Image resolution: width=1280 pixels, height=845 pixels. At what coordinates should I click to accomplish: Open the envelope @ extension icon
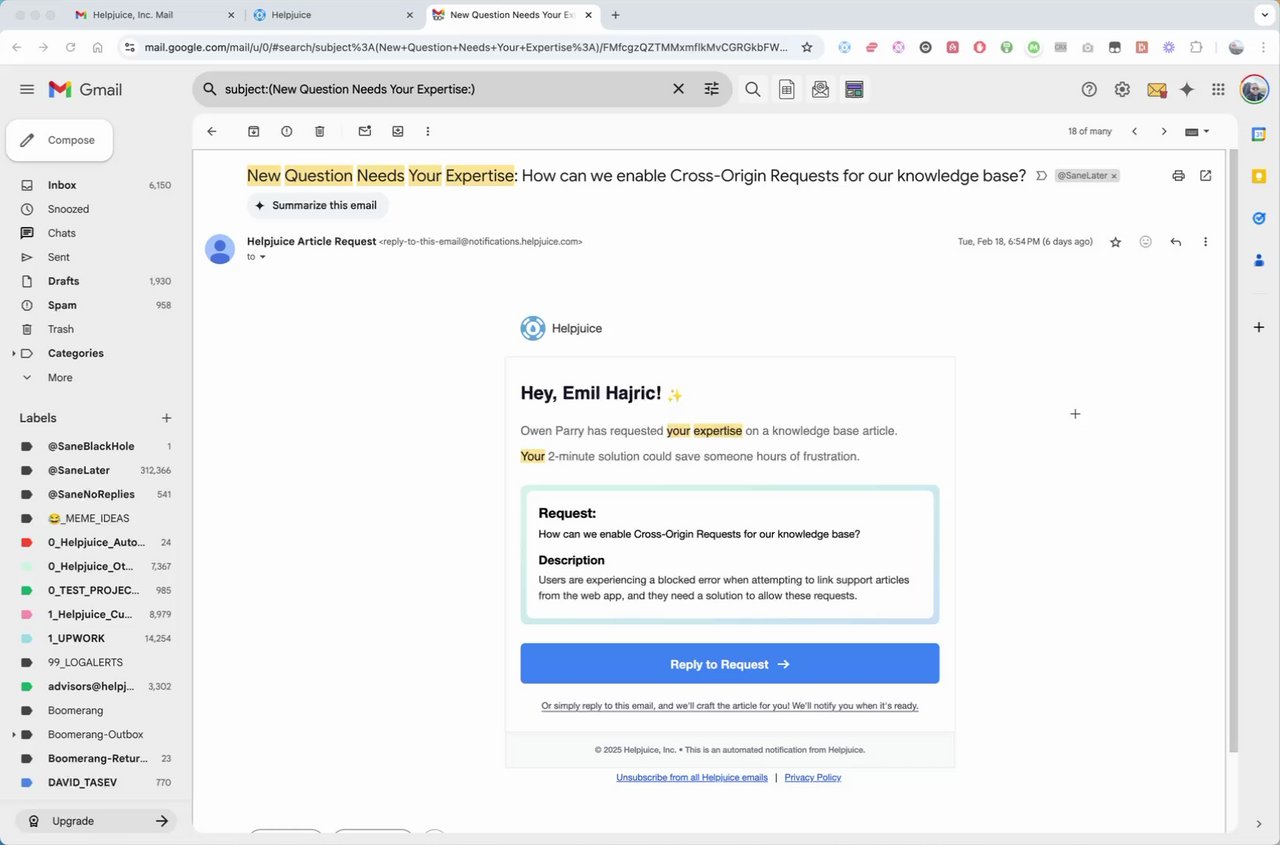(x=821, y=89)
